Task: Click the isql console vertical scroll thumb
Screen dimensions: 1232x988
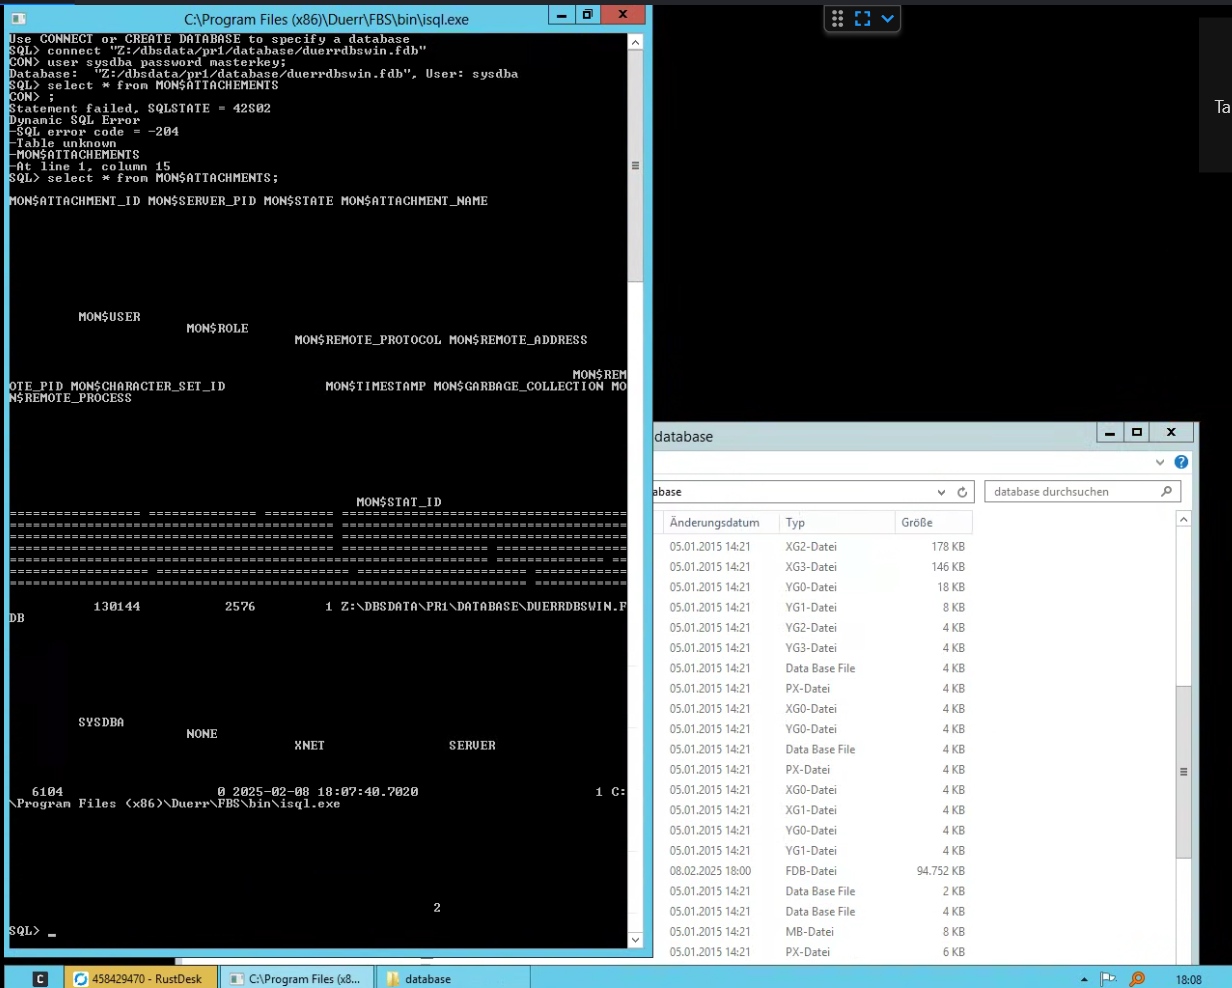Action: (635, 165)
